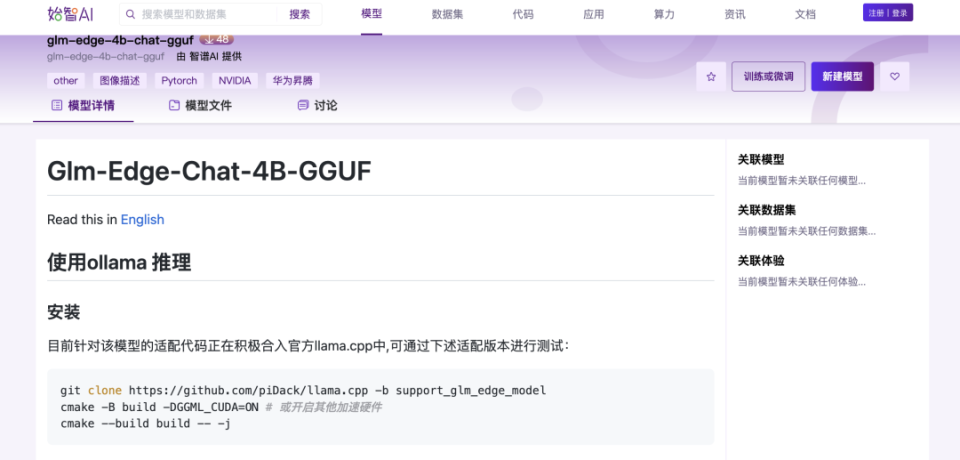Select the Pytorch tag
Viewport: 960px width, 460px height.
(x=179, y=81)
